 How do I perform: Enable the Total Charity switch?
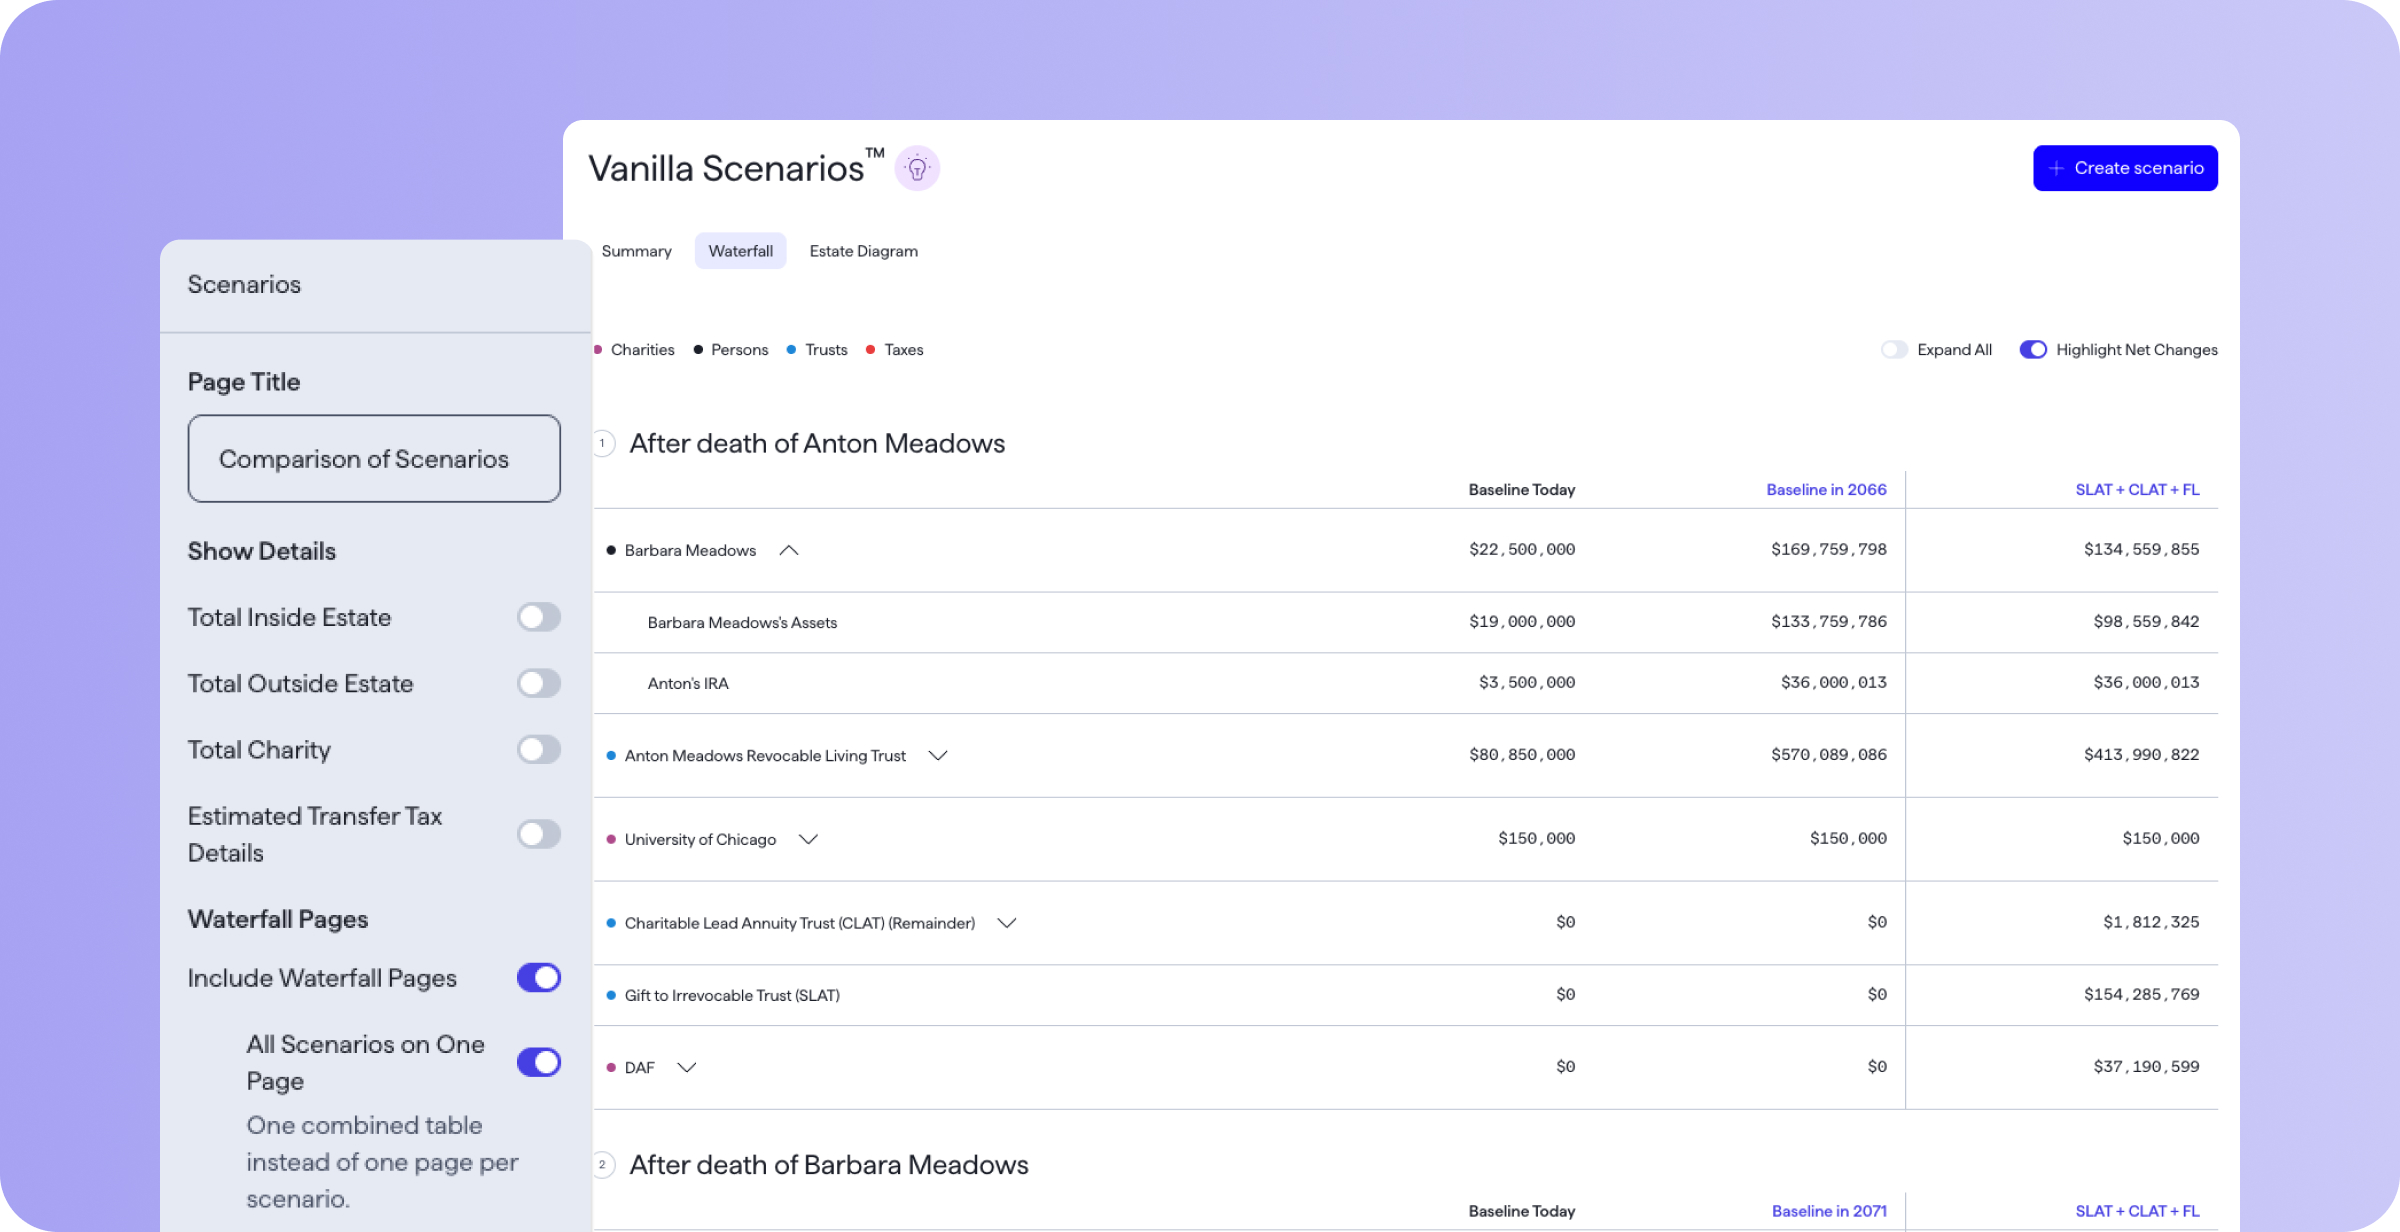point(539,749)
